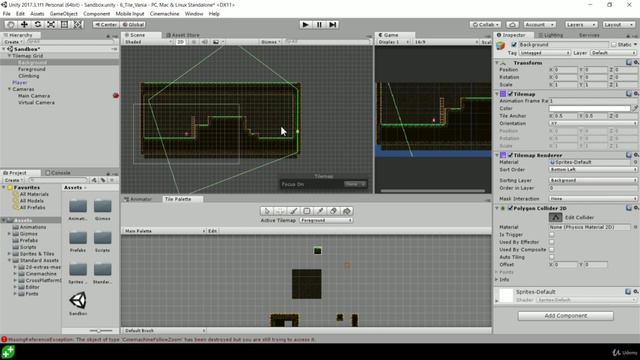Select the Scale tool
The width and height of the screenshot is (640, 360).
pyautogui.click(x=51, y=24)
